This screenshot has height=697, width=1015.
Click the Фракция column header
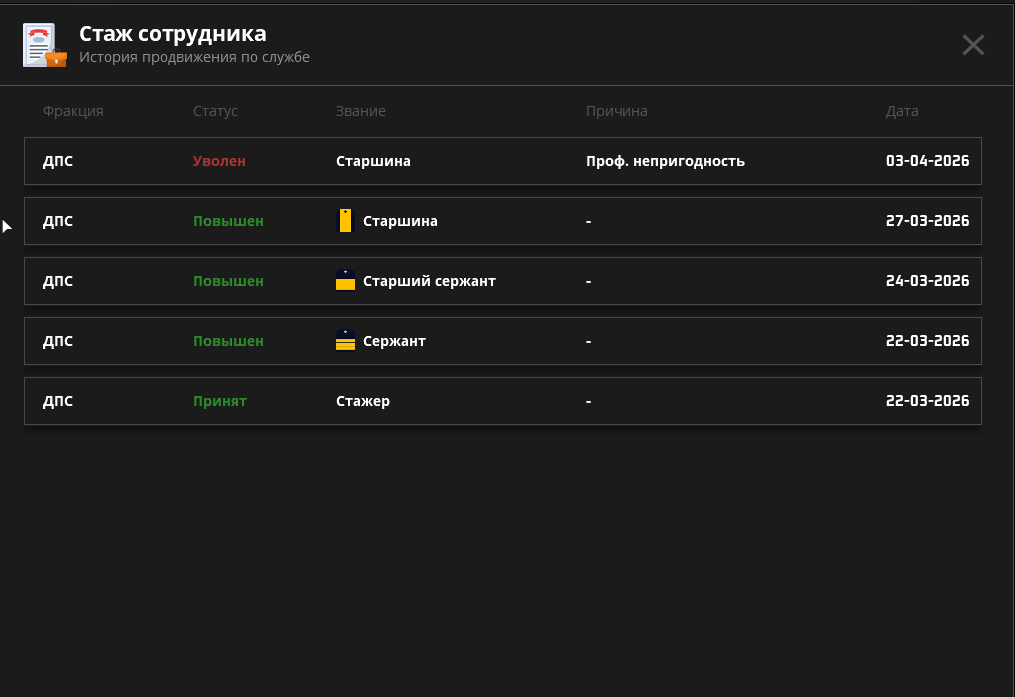point(73,111)
